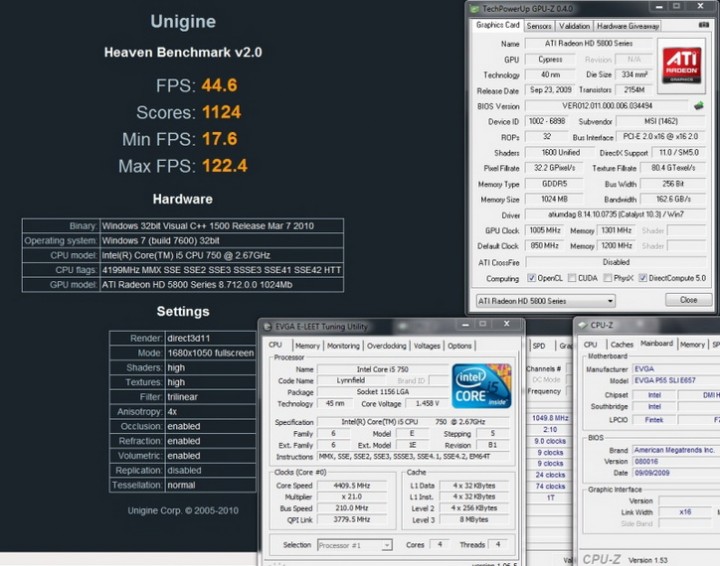Click the ATI Radeon logo in GPU-Z
720x566 pixels.
(682, 66)
